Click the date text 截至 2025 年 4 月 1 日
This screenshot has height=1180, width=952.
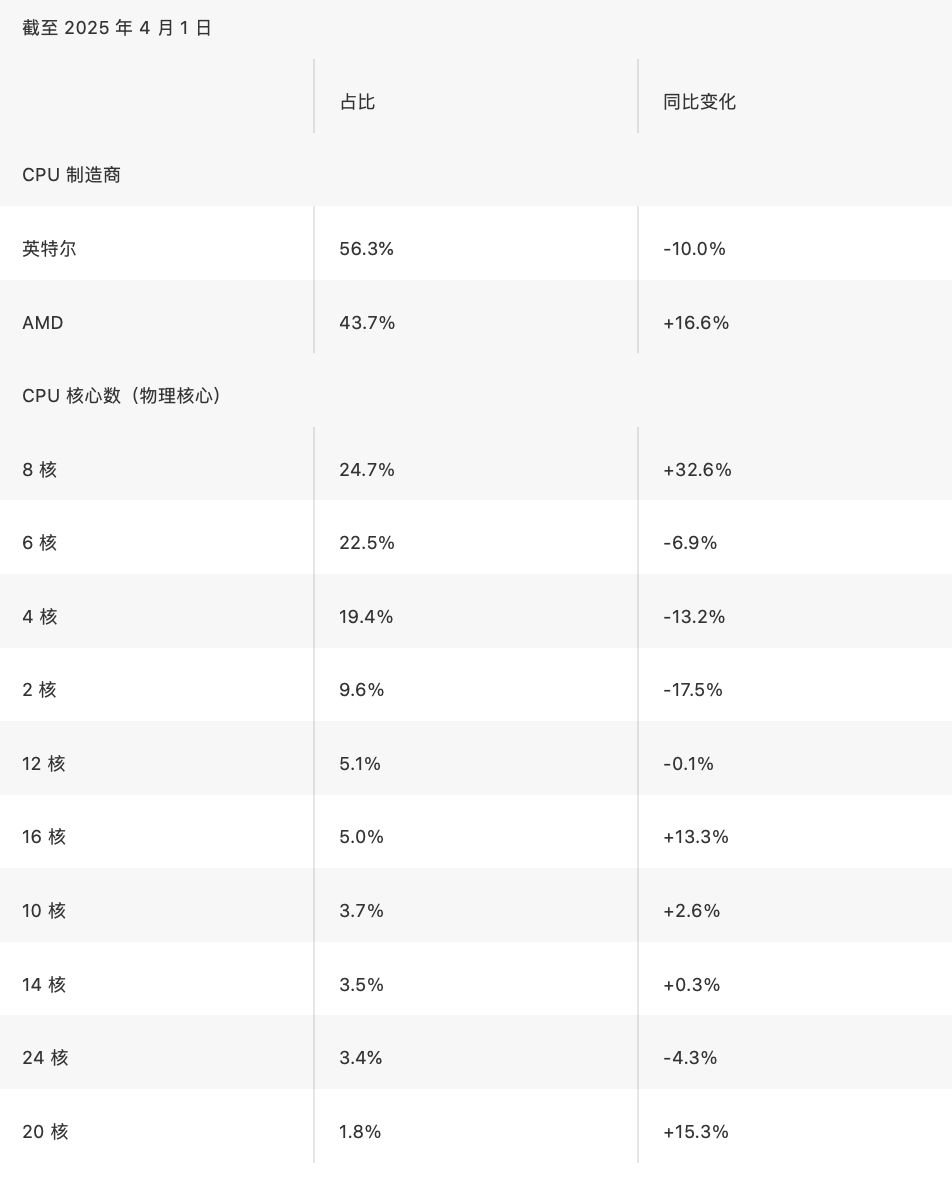coord(117,28)
